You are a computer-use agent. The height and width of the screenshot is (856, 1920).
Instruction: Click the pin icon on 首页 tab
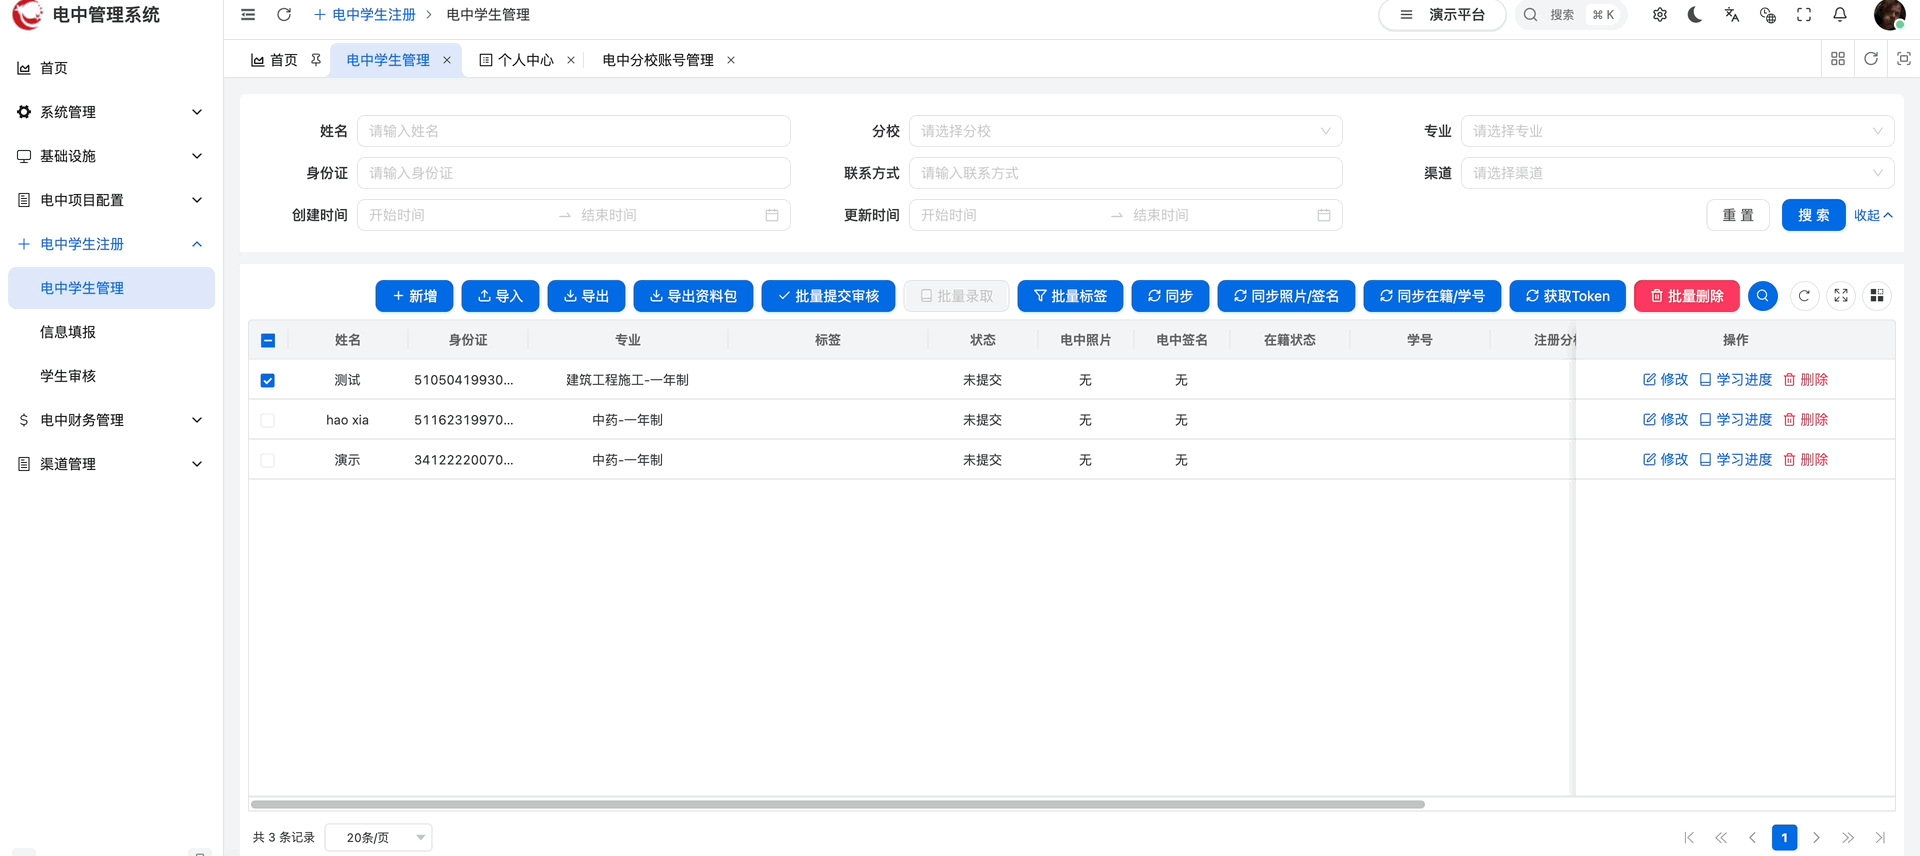point(316,60)
